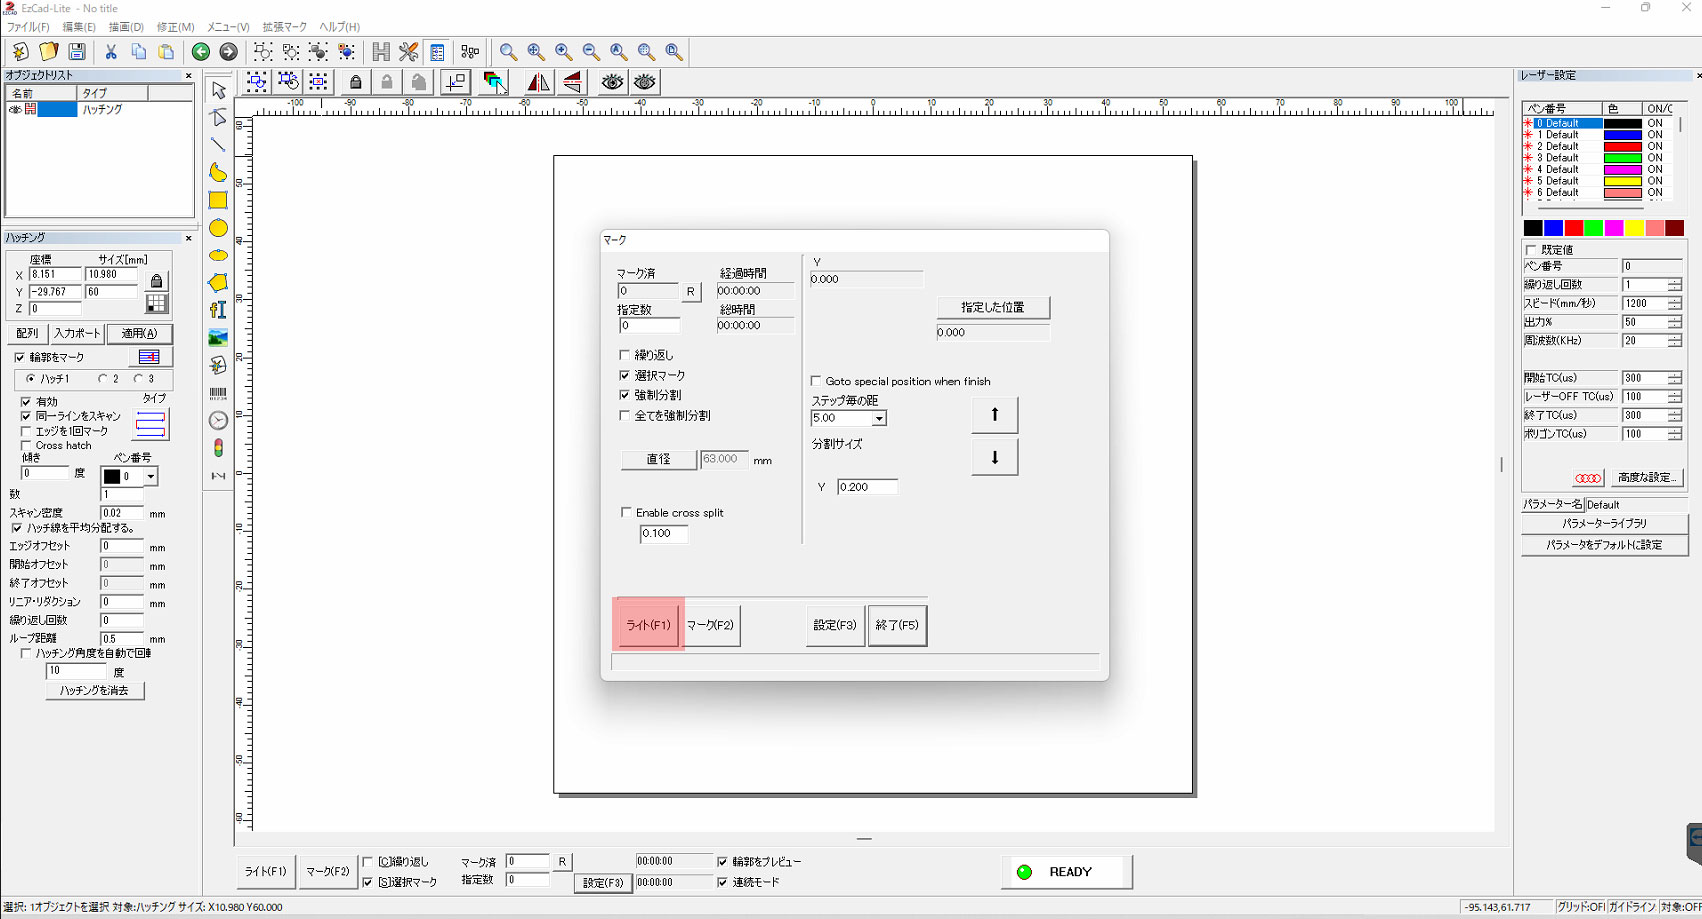
Task: Open system parameters wrench icon
Action: pyautogui.click(x=409, y=52)
